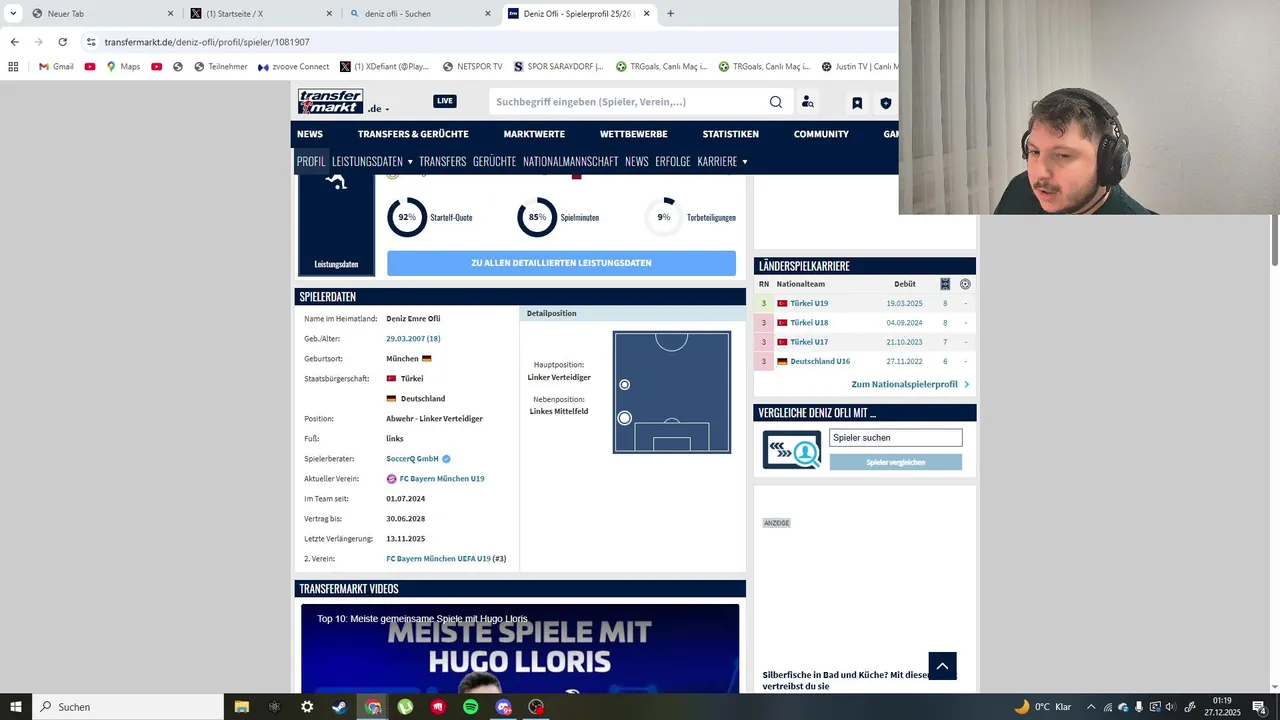Open the COMMUNITY menu

(821, 134)
